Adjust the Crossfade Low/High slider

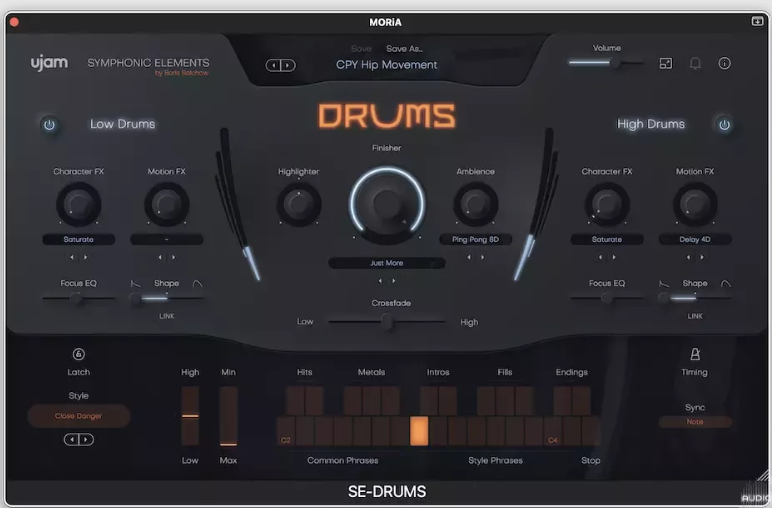(387, 322)
